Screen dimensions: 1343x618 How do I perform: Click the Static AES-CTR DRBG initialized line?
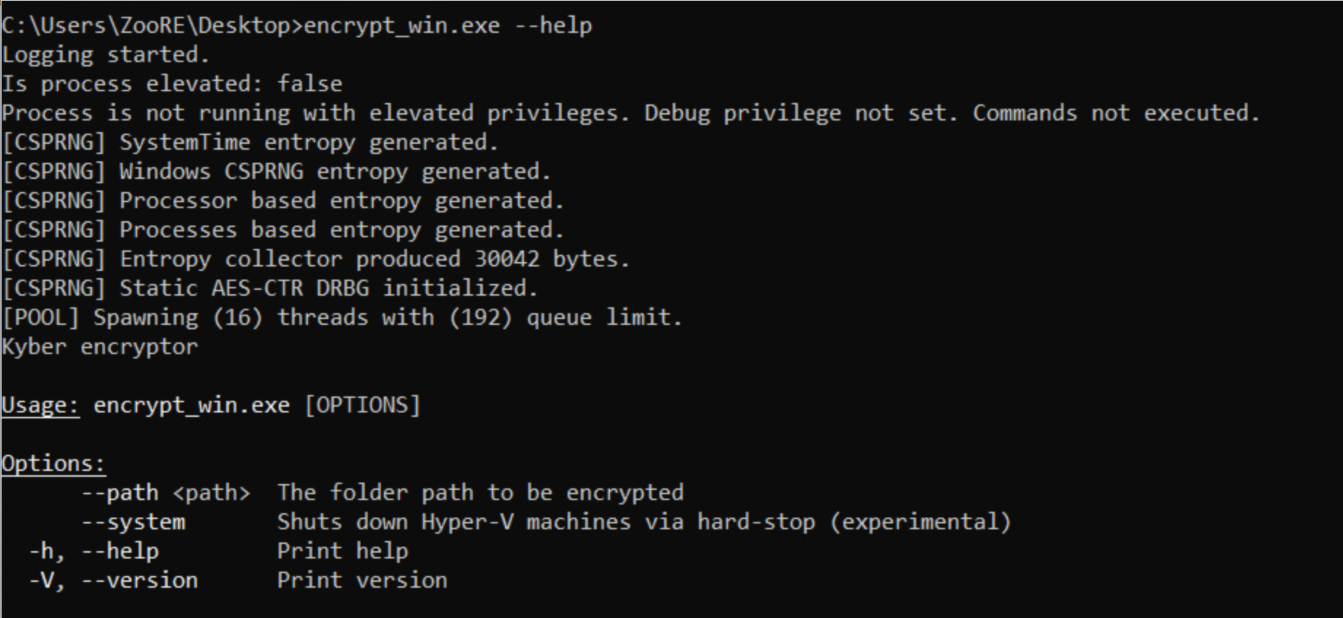click(x=270, y=288)
